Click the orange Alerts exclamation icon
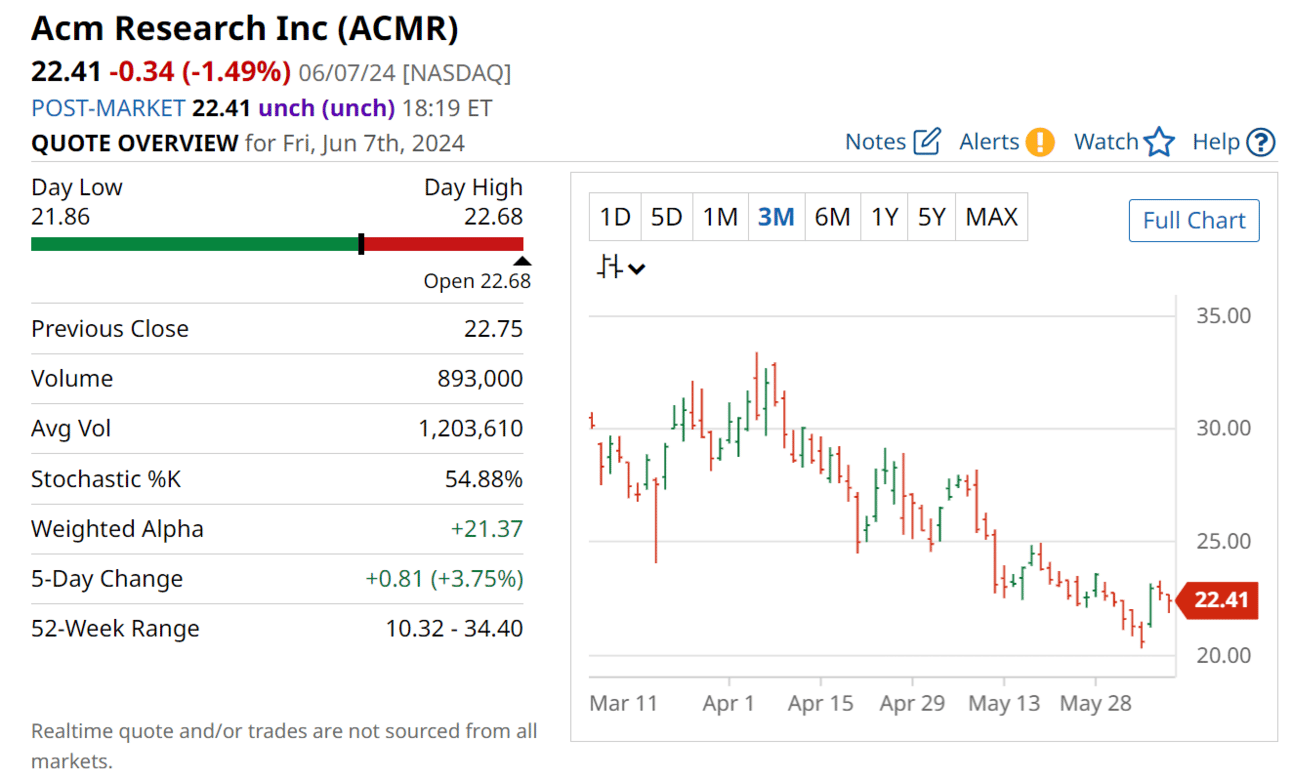This screenshot has width=1292, height=780. 1040,142
